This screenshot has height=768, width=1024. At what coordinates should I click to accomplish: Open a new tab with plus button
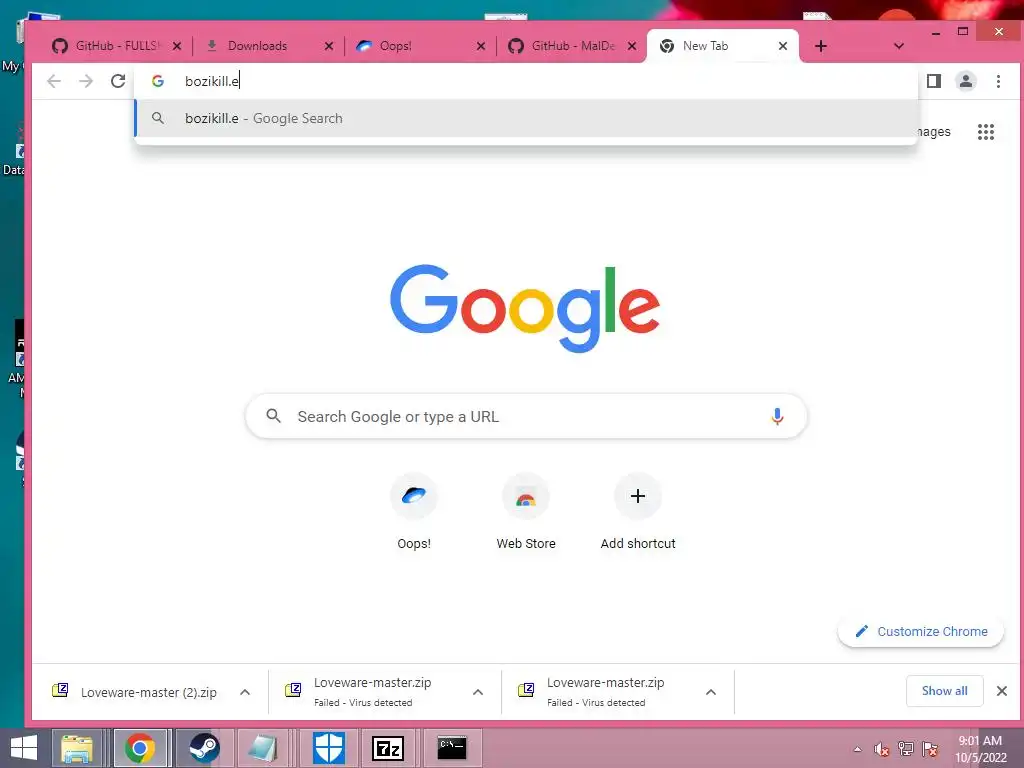click(821, 46)
